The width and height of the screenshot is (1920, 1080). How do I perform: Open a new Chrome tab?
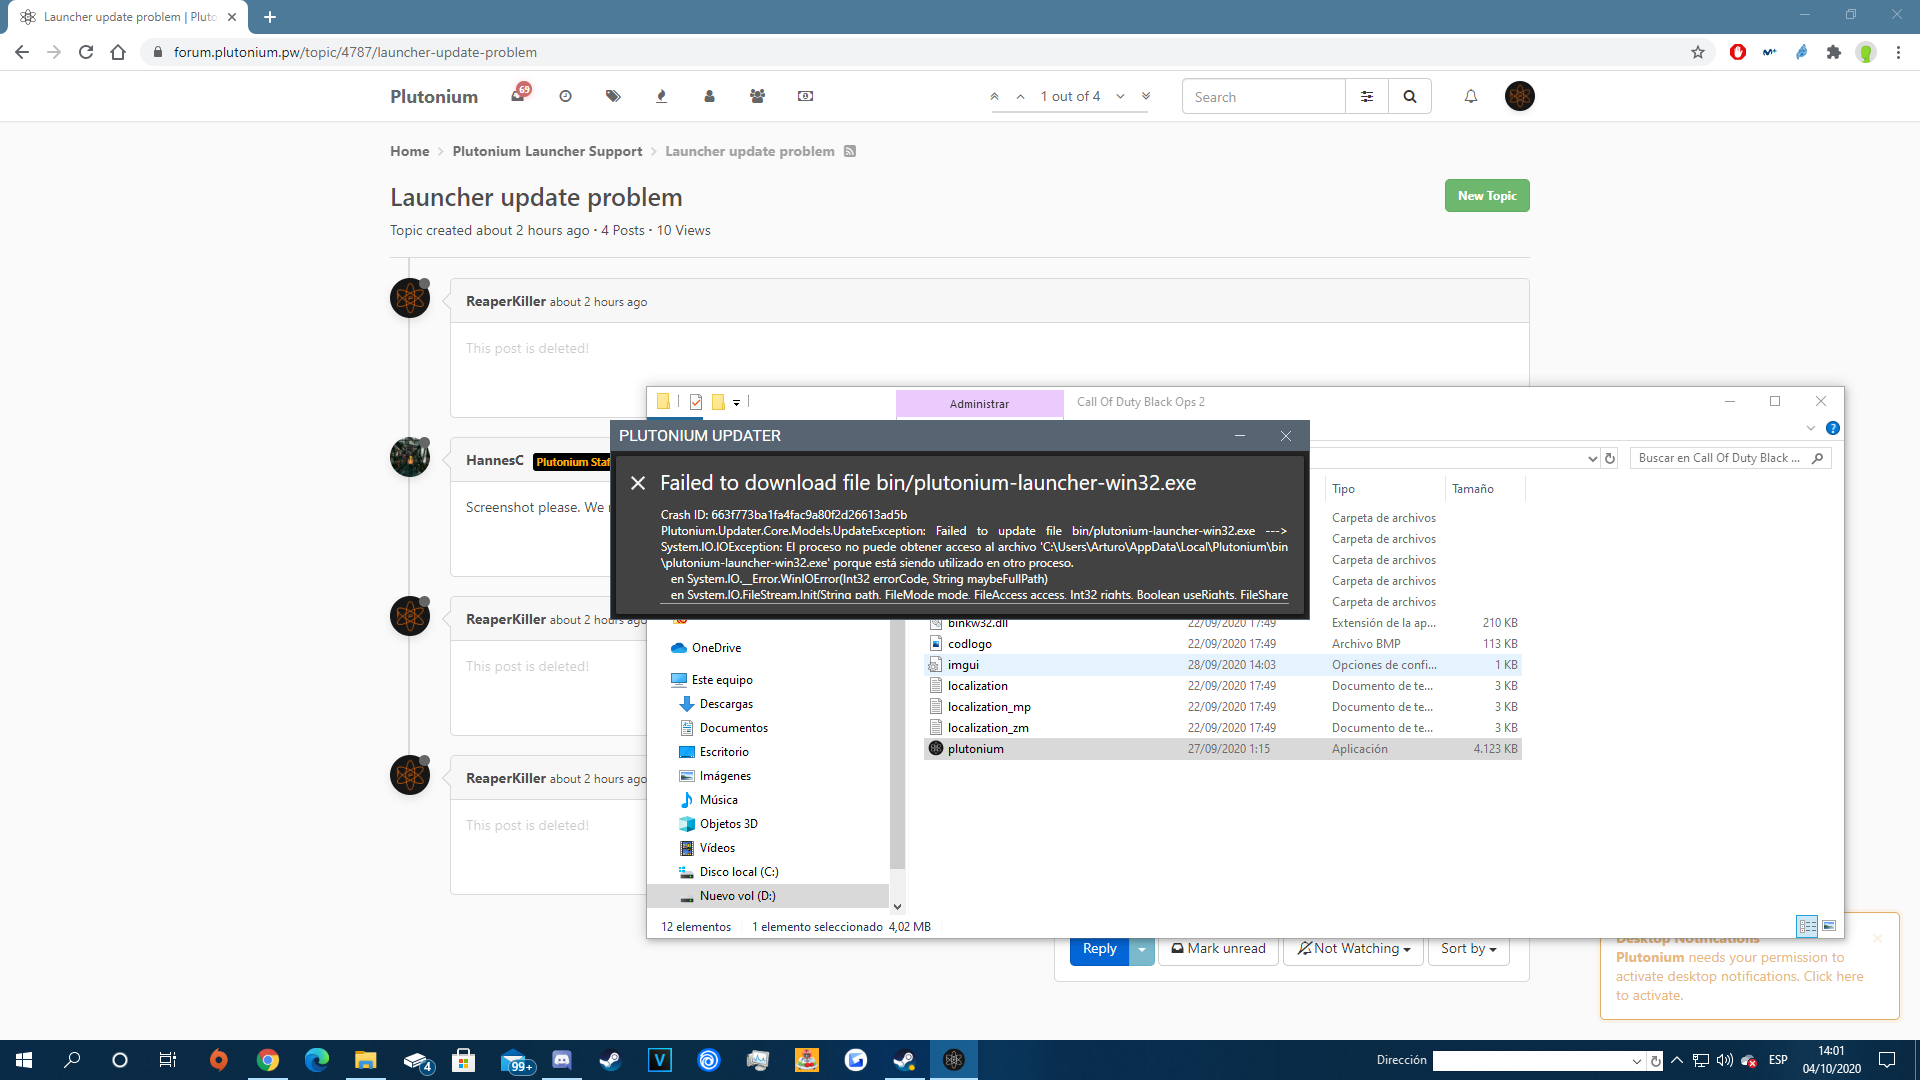tap(270, 17)
